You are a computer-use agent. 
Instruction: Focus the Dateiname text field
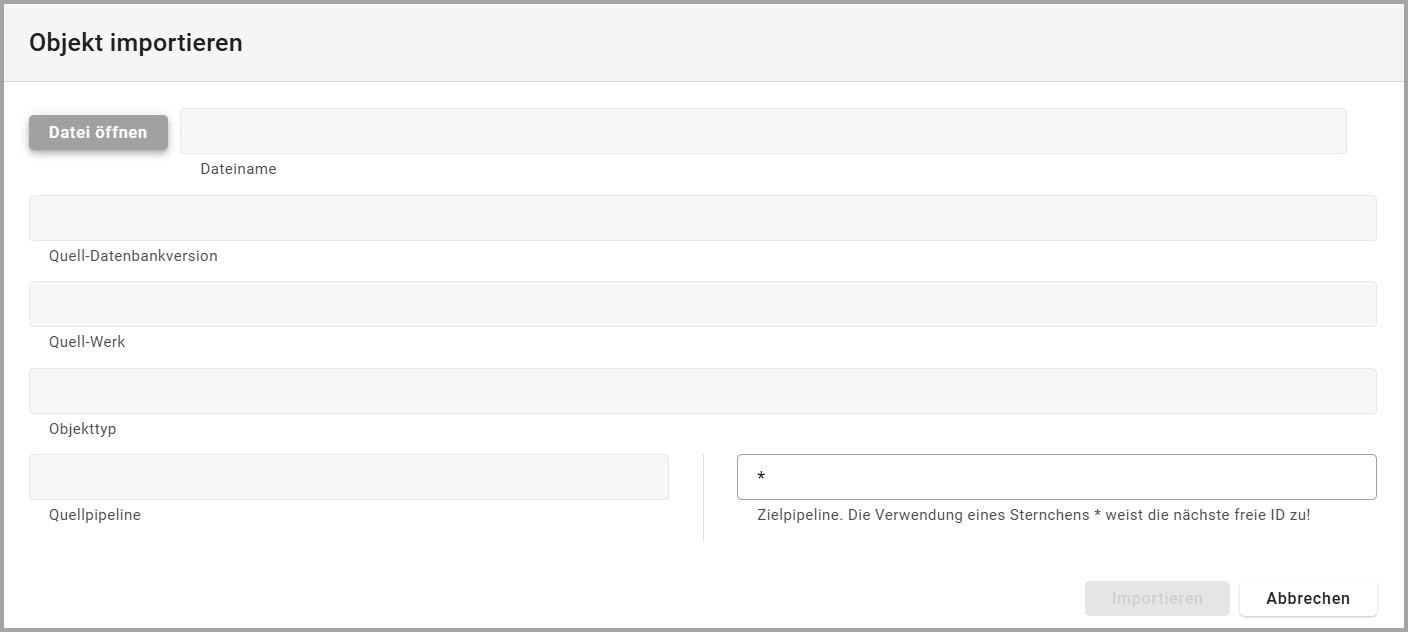point(762,131)
